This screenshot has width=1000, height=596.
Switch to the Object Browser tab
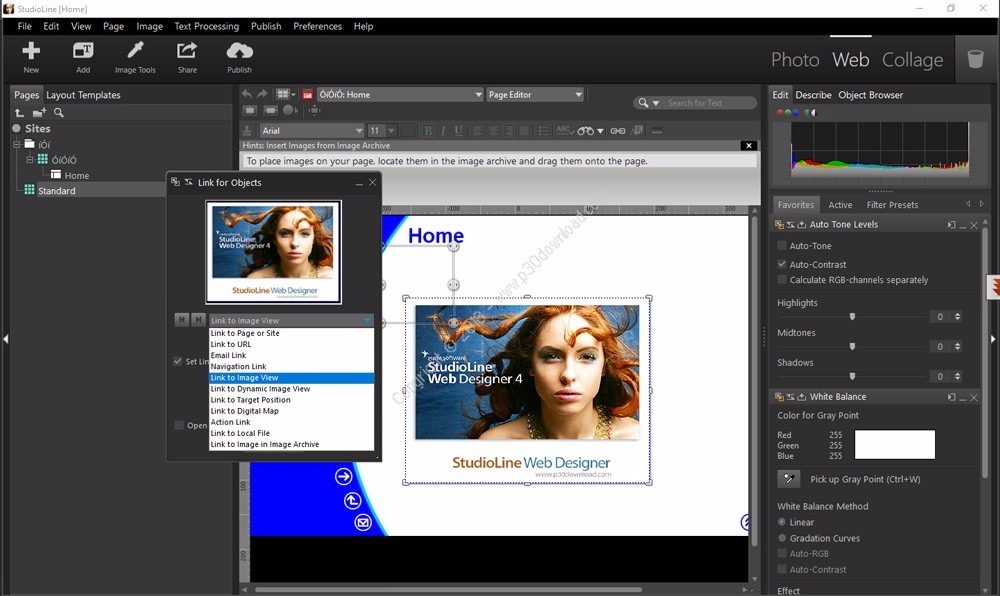point(871,95)
